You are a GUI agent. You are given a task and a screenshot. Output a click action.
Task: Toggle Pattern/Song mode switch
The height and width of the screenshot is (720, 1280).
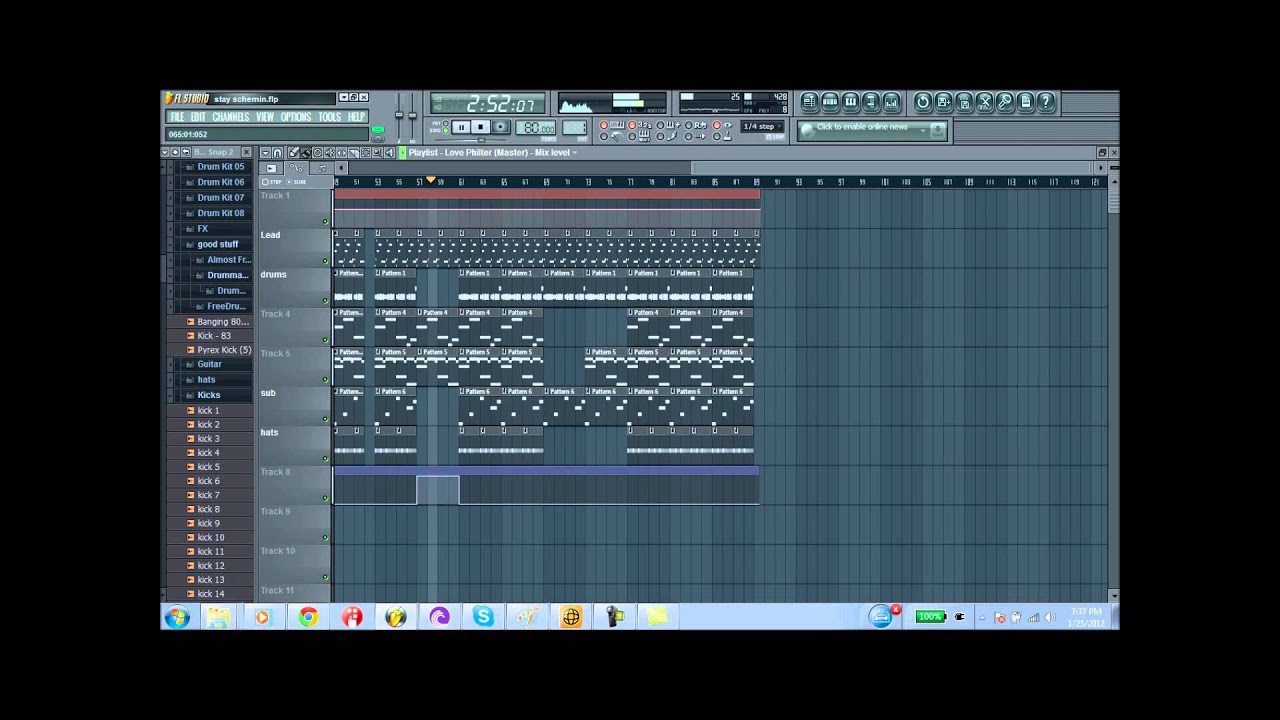point(445,127)
